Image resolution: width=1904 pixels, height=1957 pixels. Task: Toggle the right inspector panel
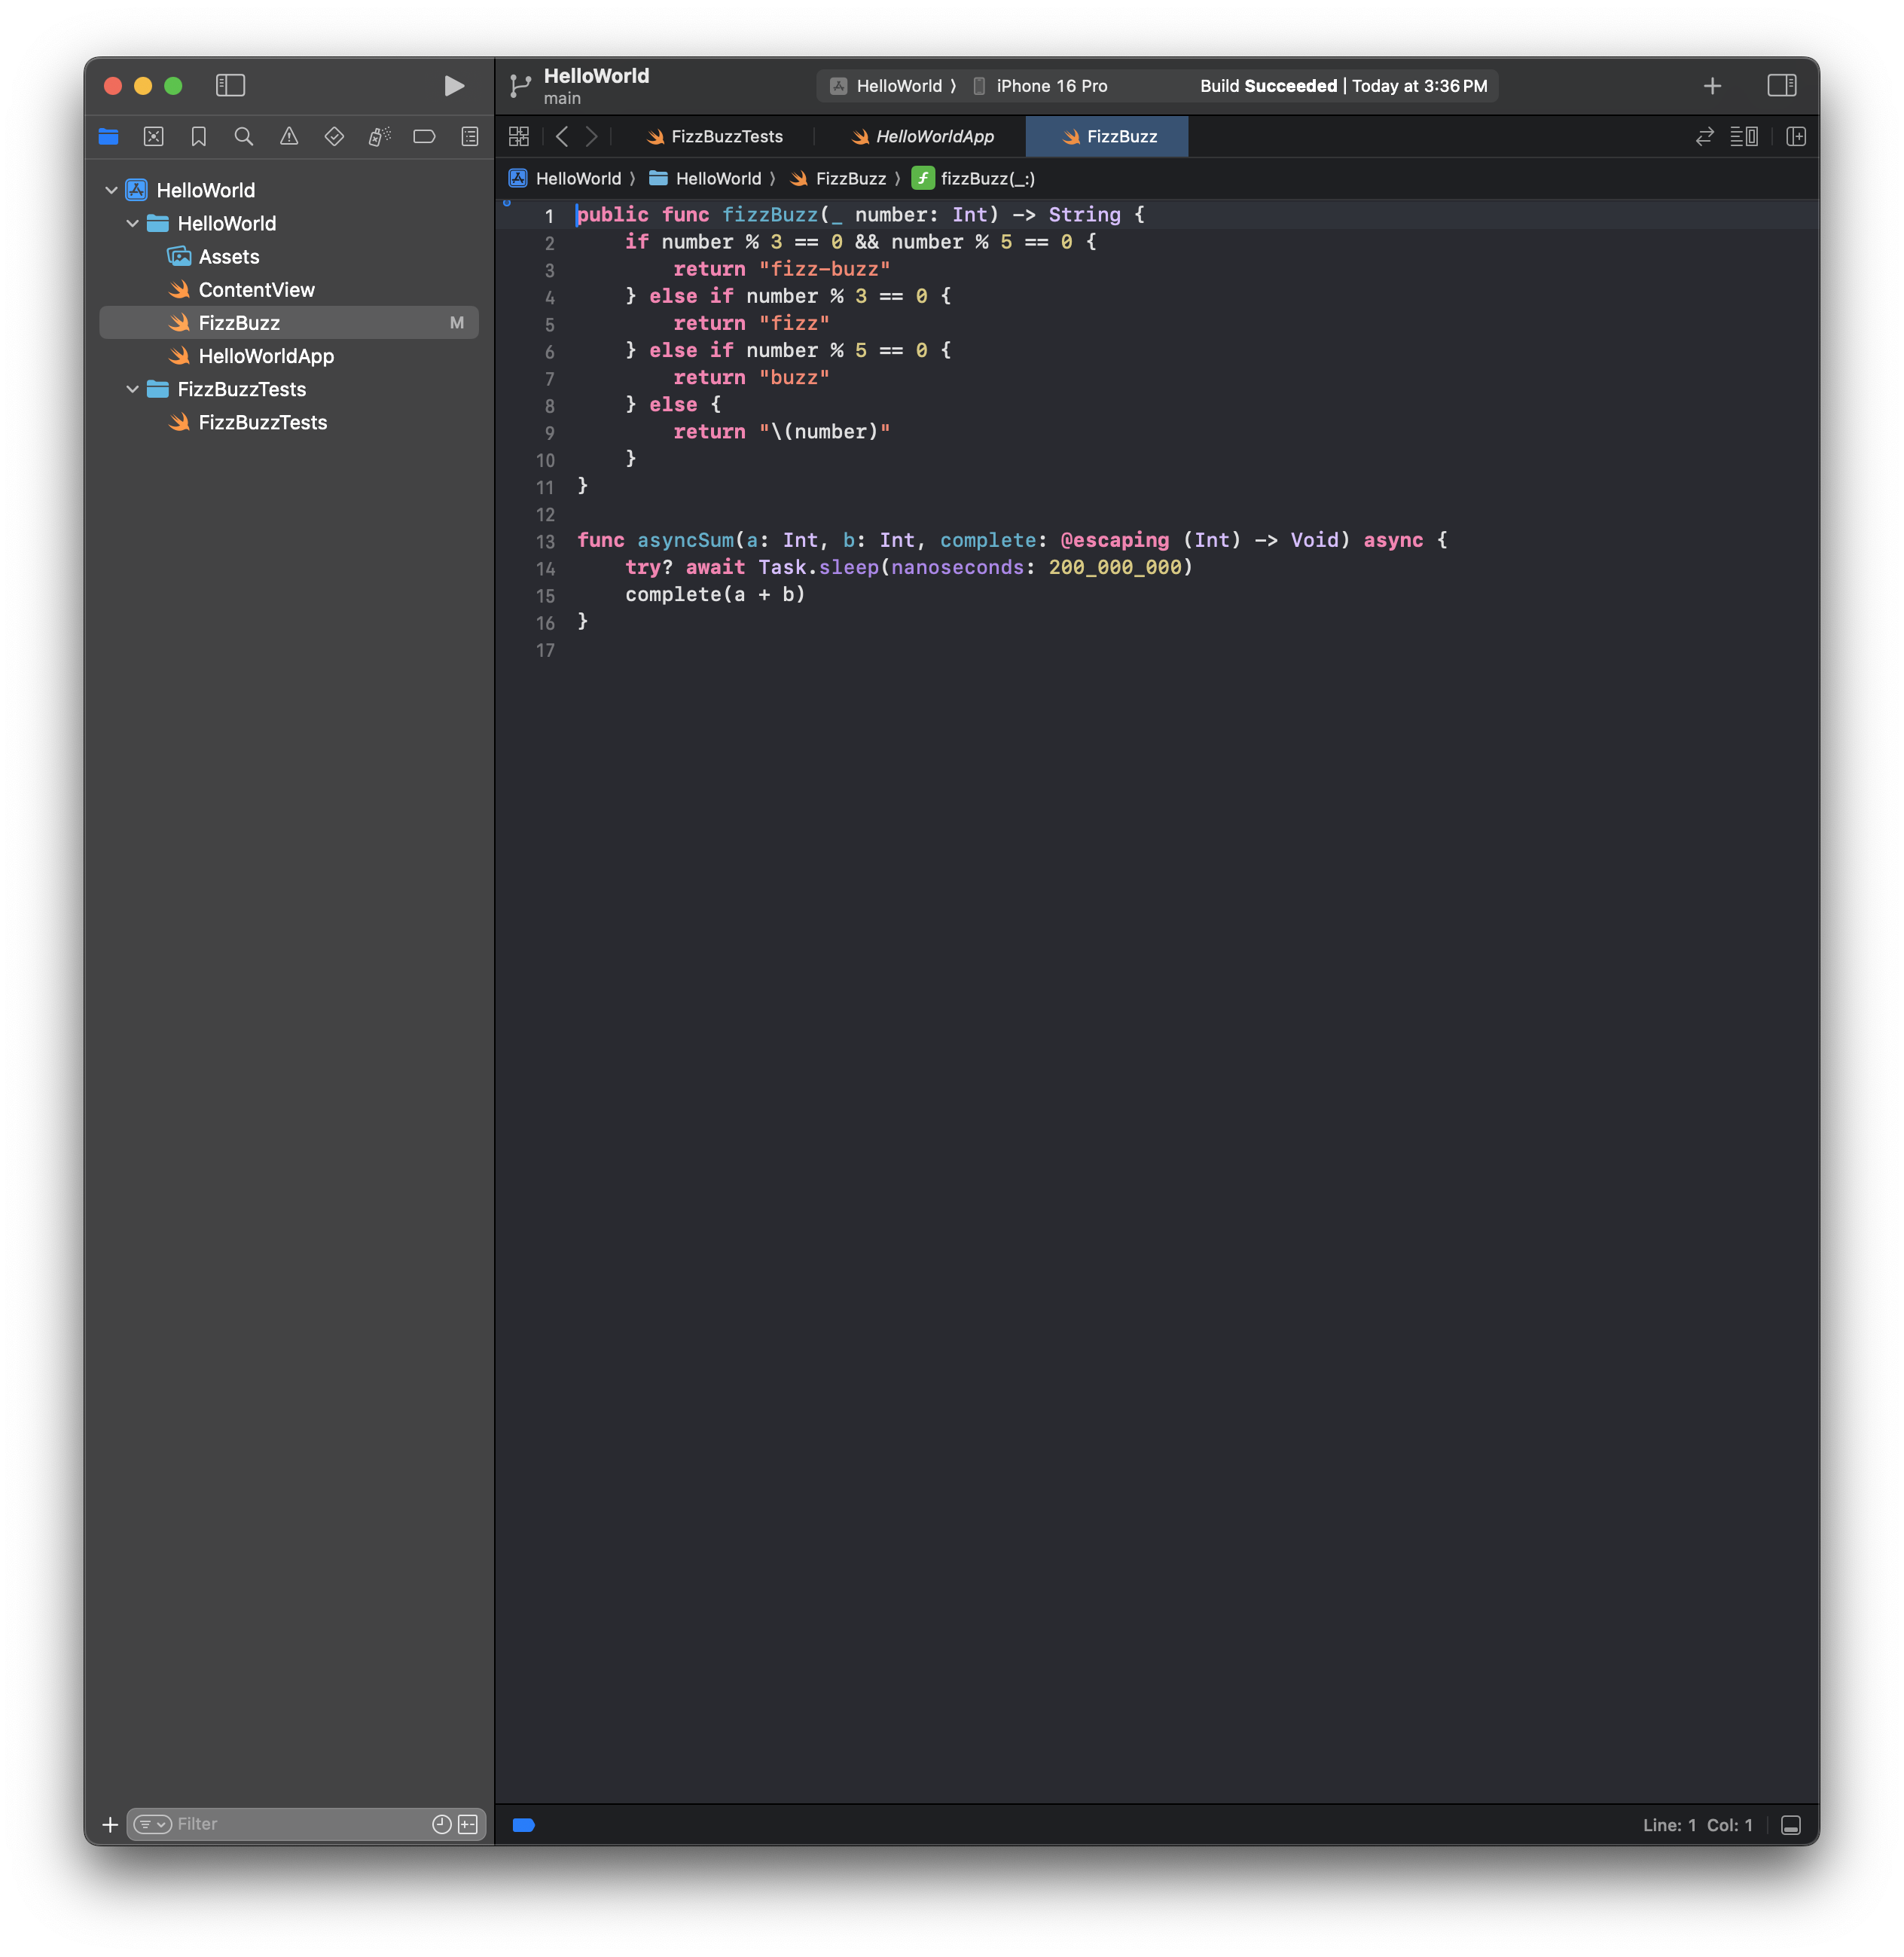1781,86
